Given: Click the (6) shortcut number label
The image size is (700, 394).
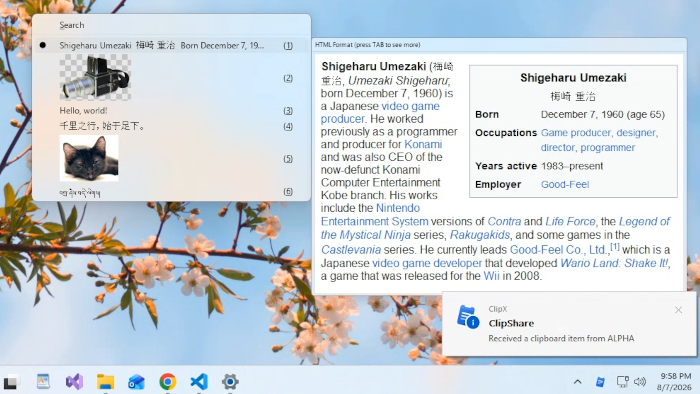Looking at the screenshot, I should (288, 191).
